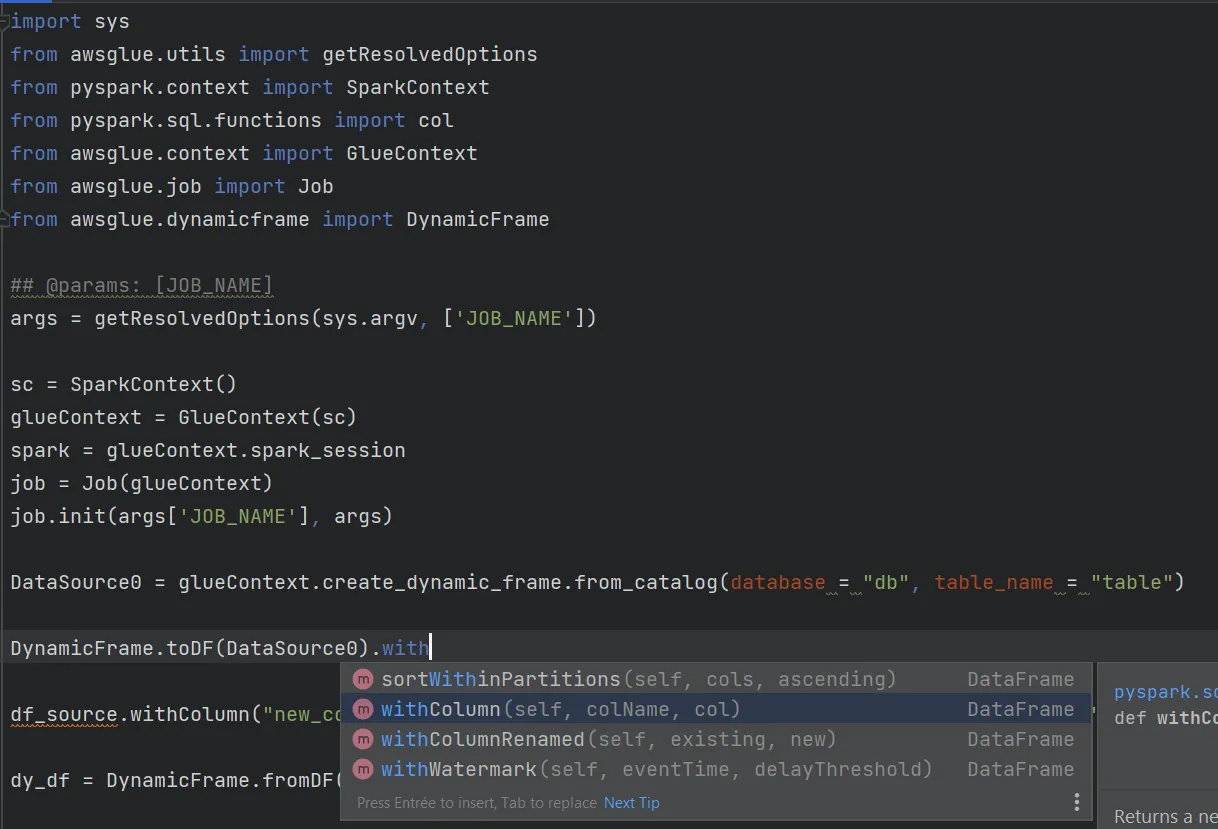This screenshot has height=829, width=1218.
Task: Click SparkContext in the pyspark.context import
Action: pos(418,87)
